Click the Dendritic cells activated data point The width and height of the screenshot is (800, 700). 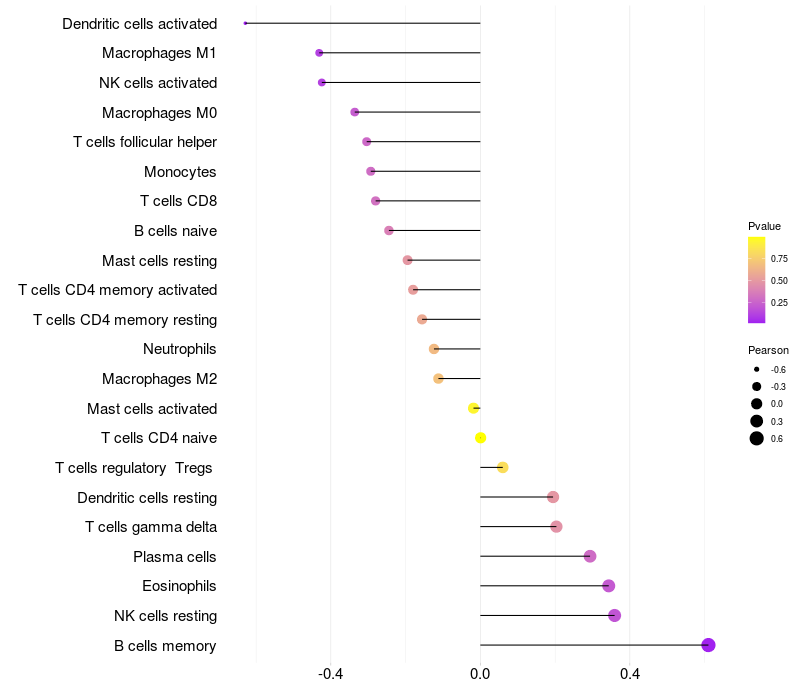tap(245, 23)
